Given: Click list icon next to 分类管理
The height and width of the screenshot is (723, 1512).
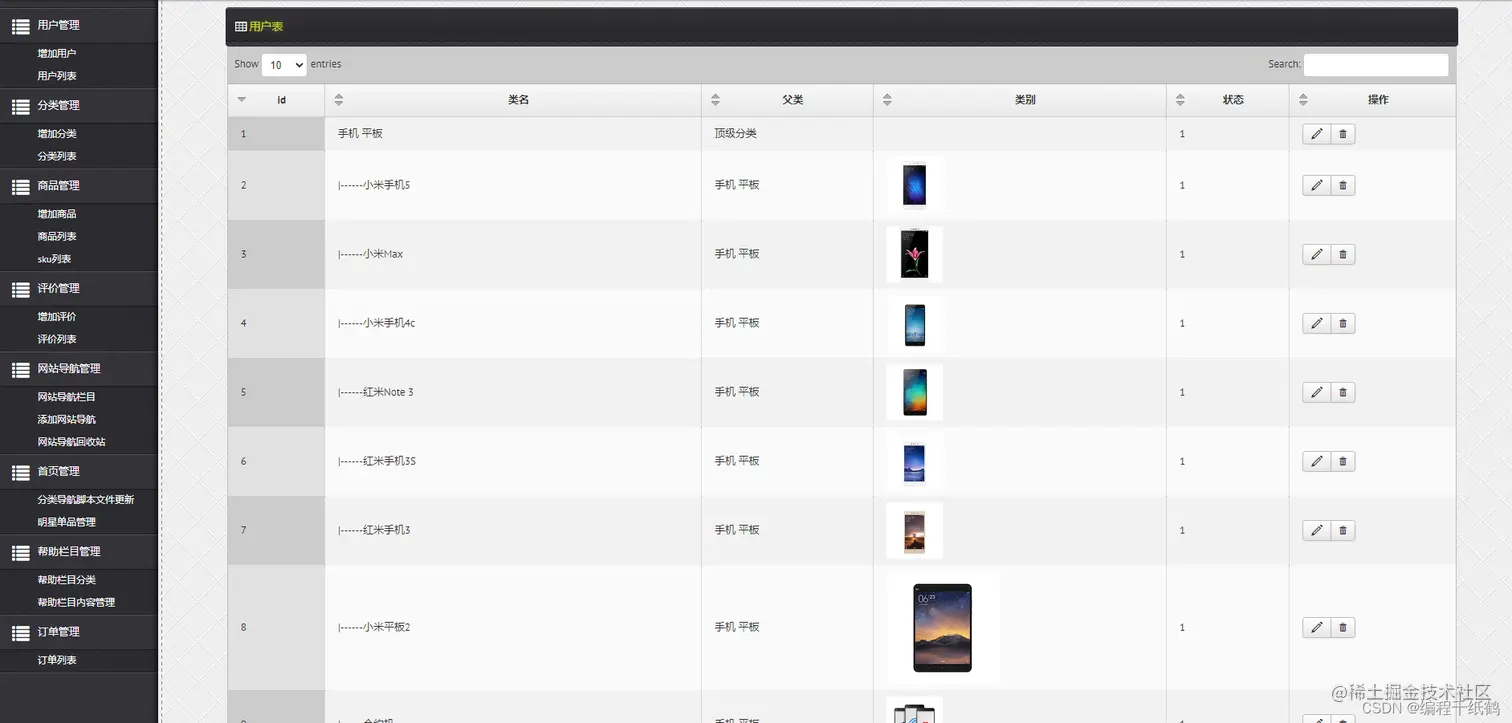Looking at the screenshot, I should click(20, 106).
